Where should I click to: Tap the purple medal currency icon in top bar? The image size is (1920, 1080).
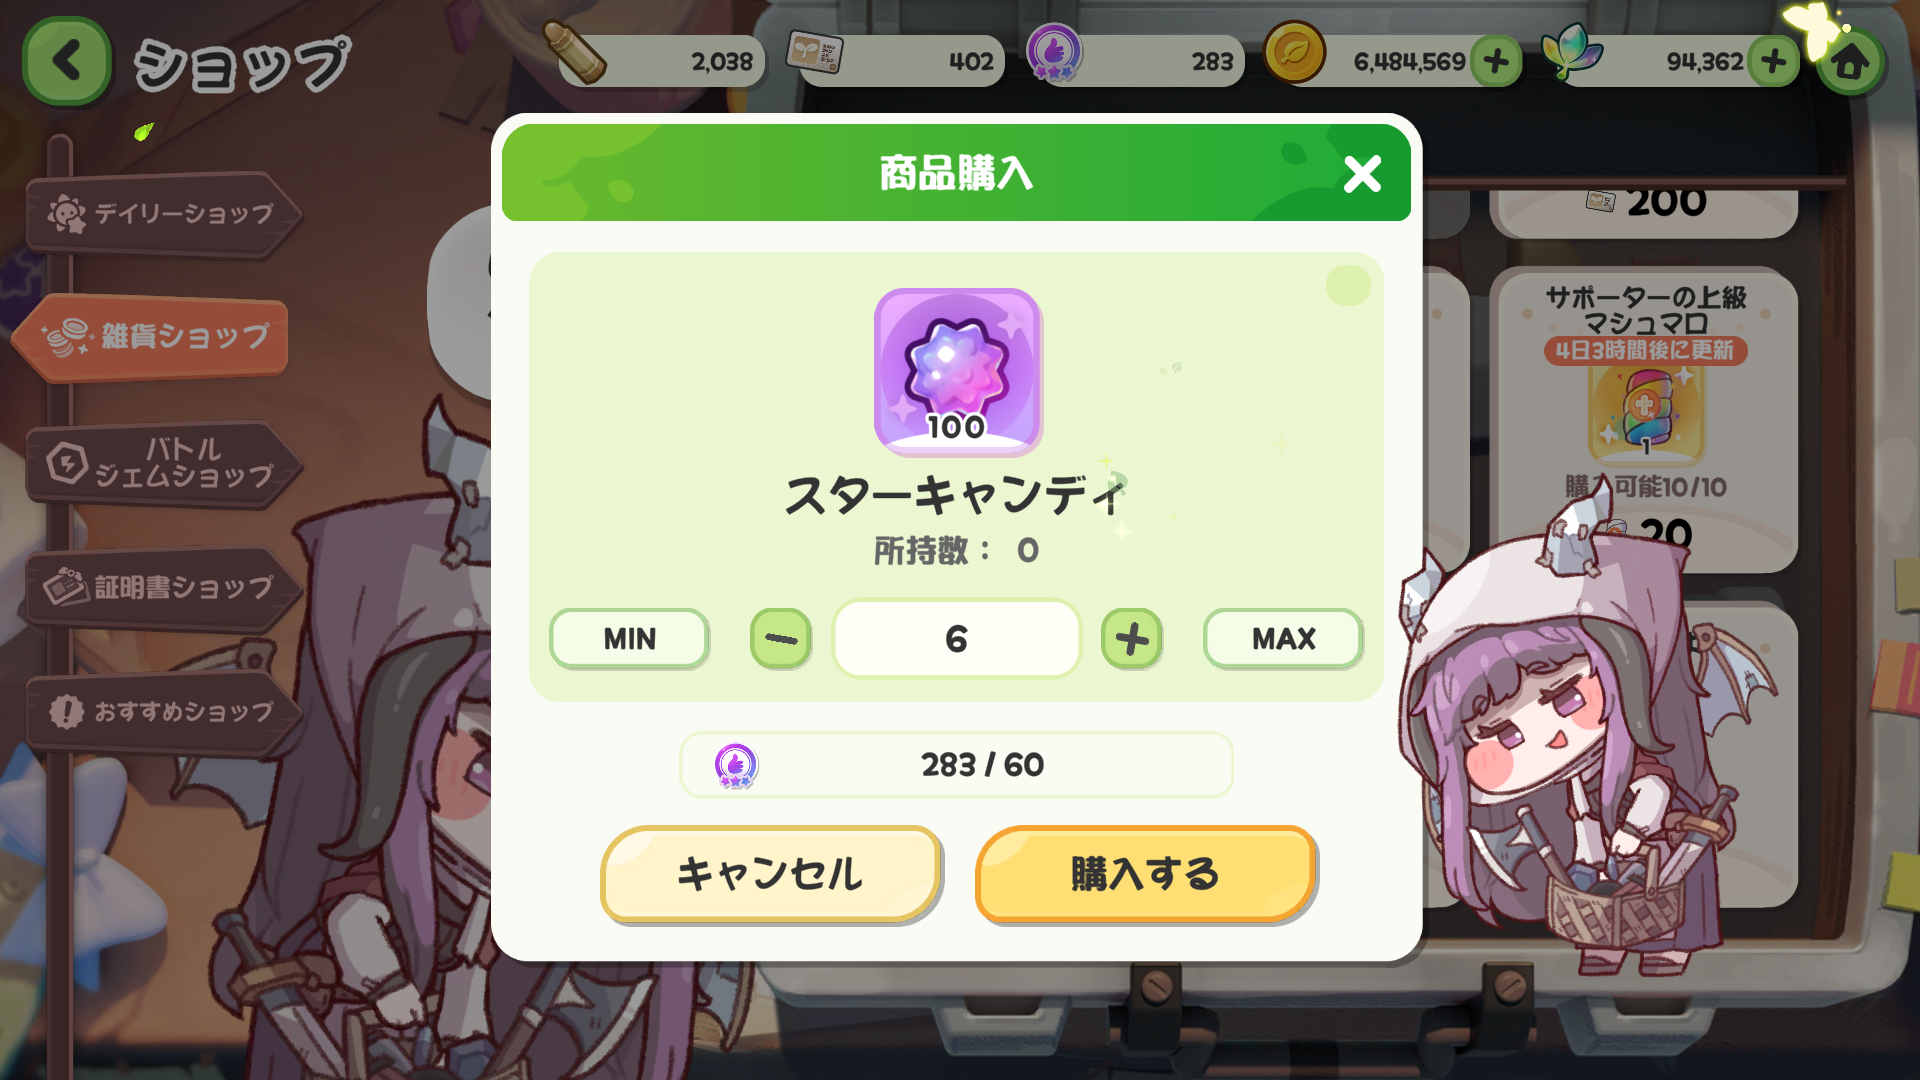(x=1054, y=52)
